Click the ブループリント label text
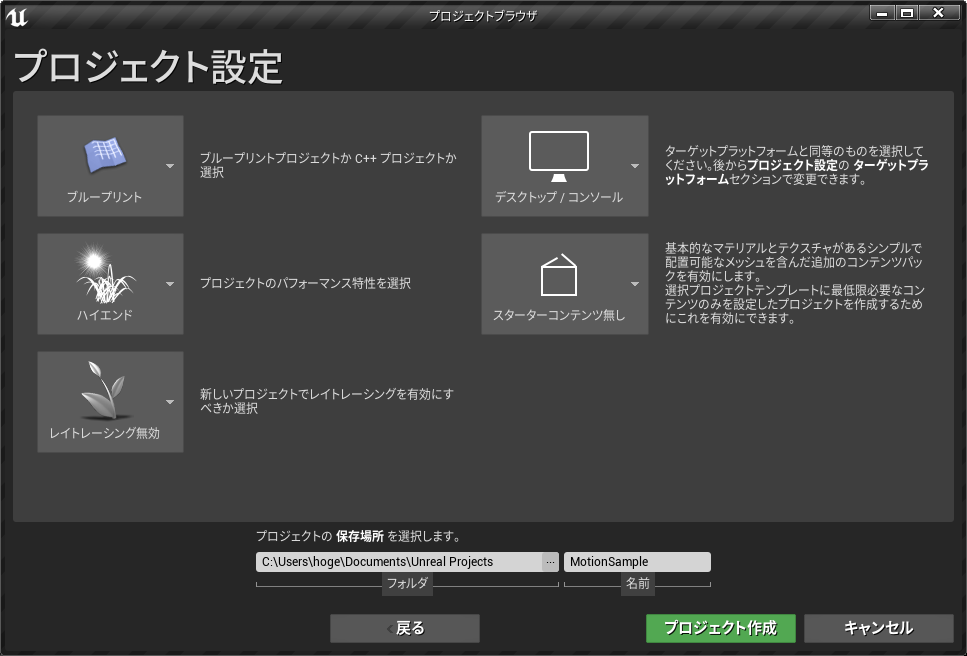 click(x=104, y=197)
